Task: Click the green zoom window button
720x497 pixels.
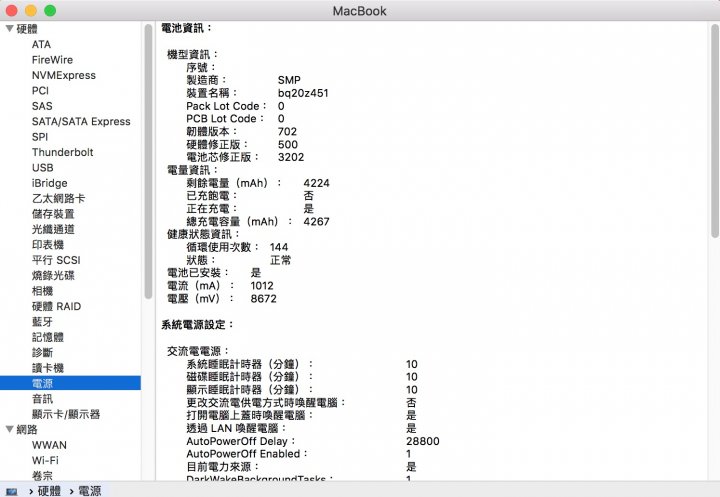Action: 50,11
